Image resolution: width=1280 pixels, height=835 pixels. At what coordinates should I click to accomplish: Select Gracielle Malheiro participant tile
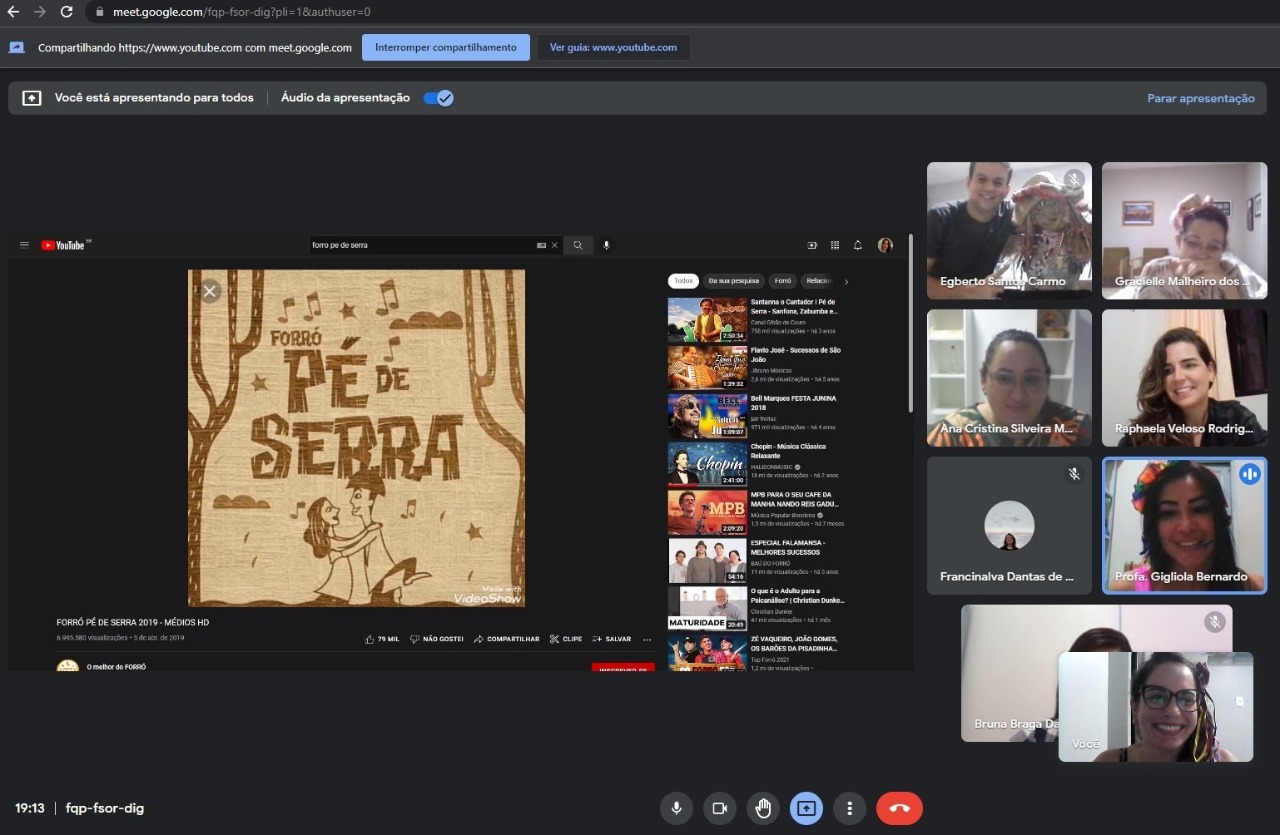(1184, 231)
